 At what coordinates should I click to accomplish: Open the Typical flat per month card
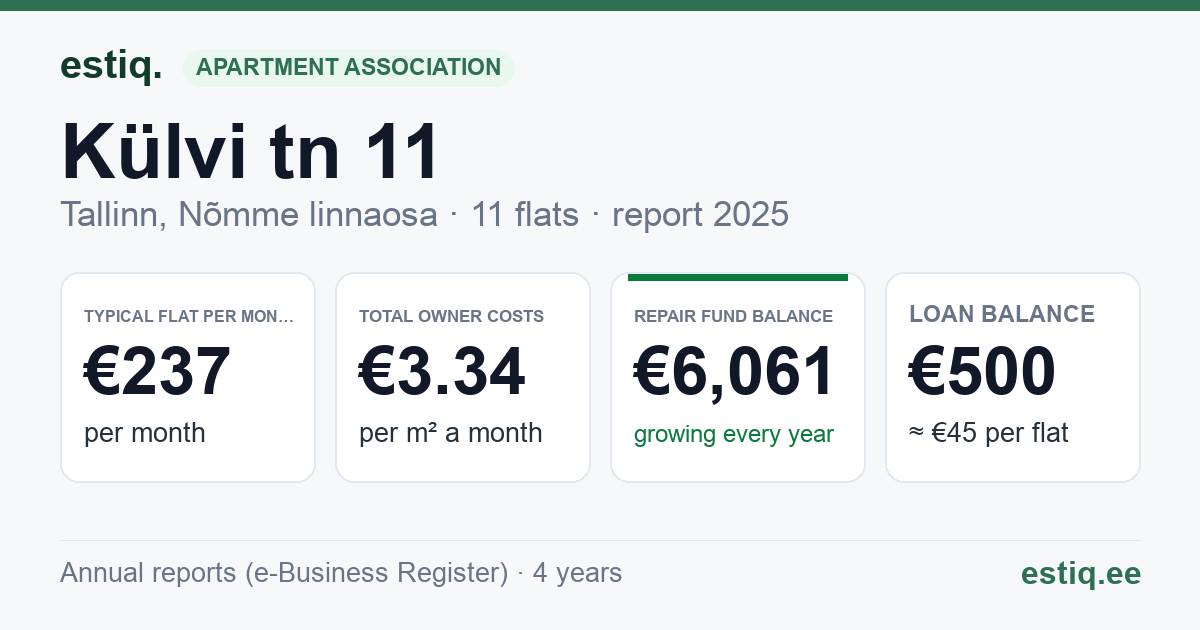point(188,377)
